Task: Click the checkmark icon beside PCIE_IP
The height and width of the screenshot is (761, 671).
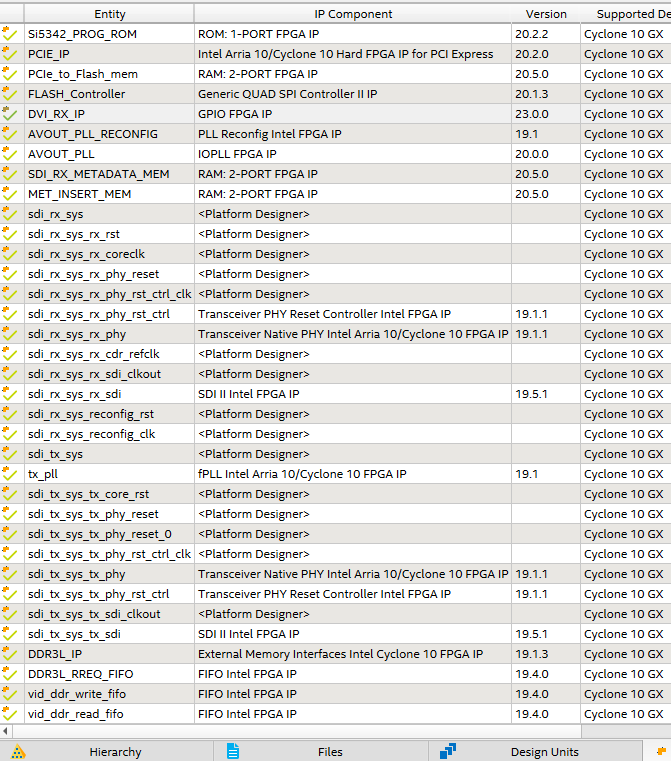Action: [x=10, y=54]
